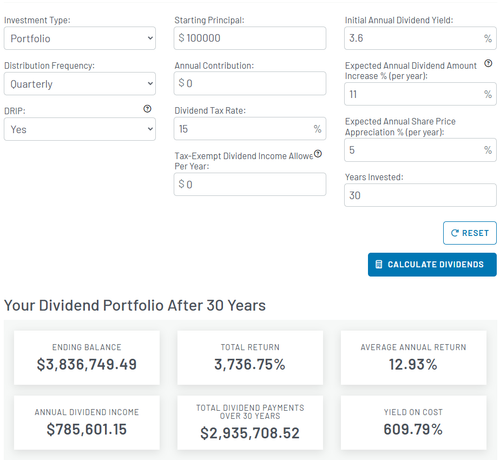The width and height of the screenshot is (500, 460).
Task: Click the Tax-Exempt Dividend Income help icon
Action: click(x=318, y=154)
